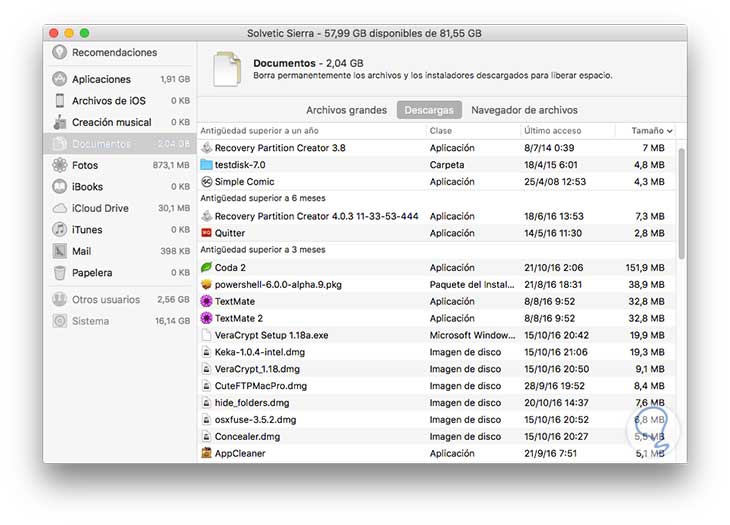730x525 pixels.
Task: Click the Papelera trash can icon
Action: point(60,273)
